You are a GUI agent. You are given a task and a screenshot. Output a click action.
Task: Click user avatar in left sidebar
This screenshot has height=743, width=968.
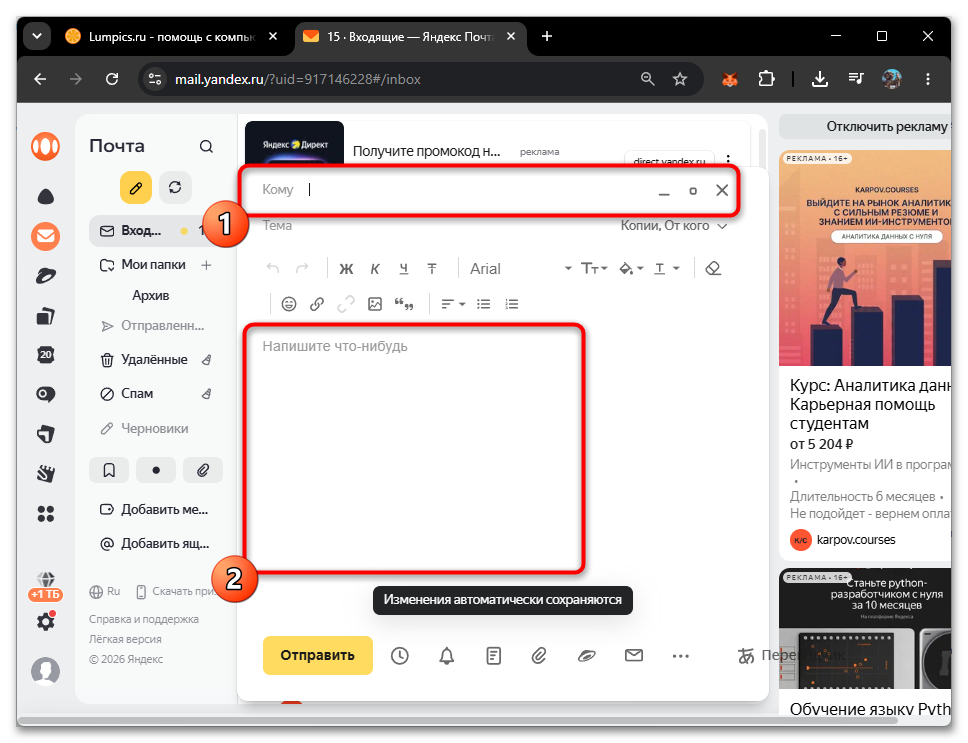pos(46,671)
